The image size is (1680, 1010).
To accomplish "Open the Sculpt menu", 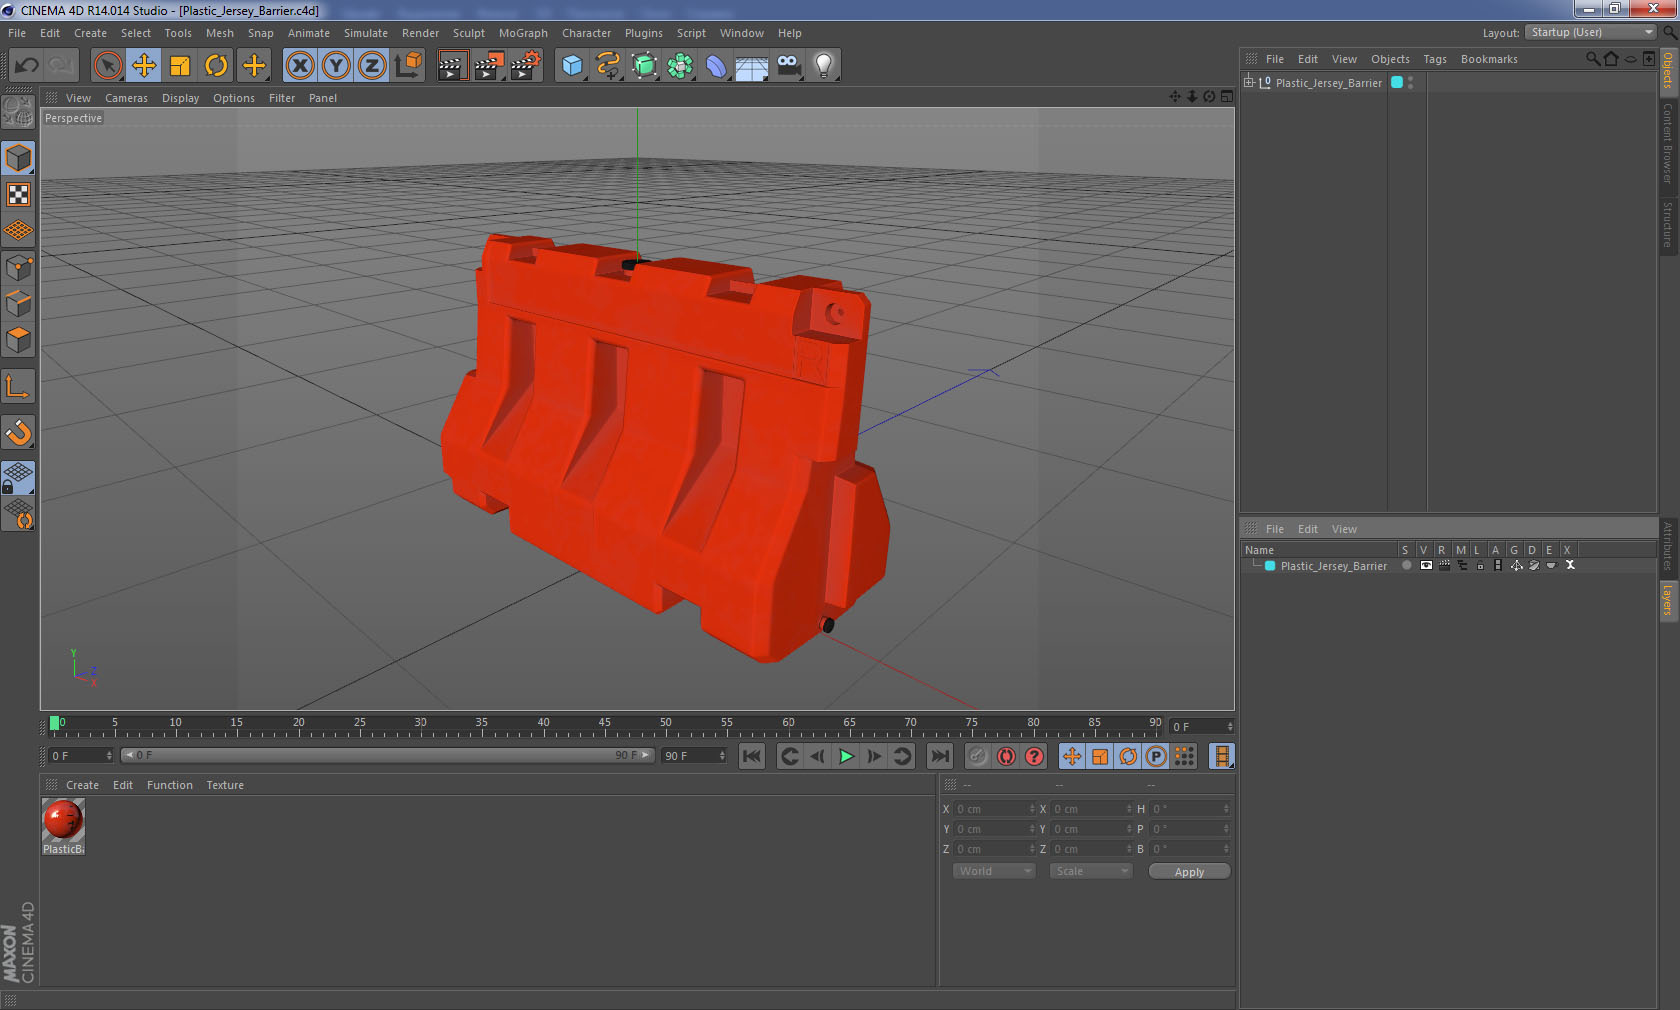I will 468,33.
